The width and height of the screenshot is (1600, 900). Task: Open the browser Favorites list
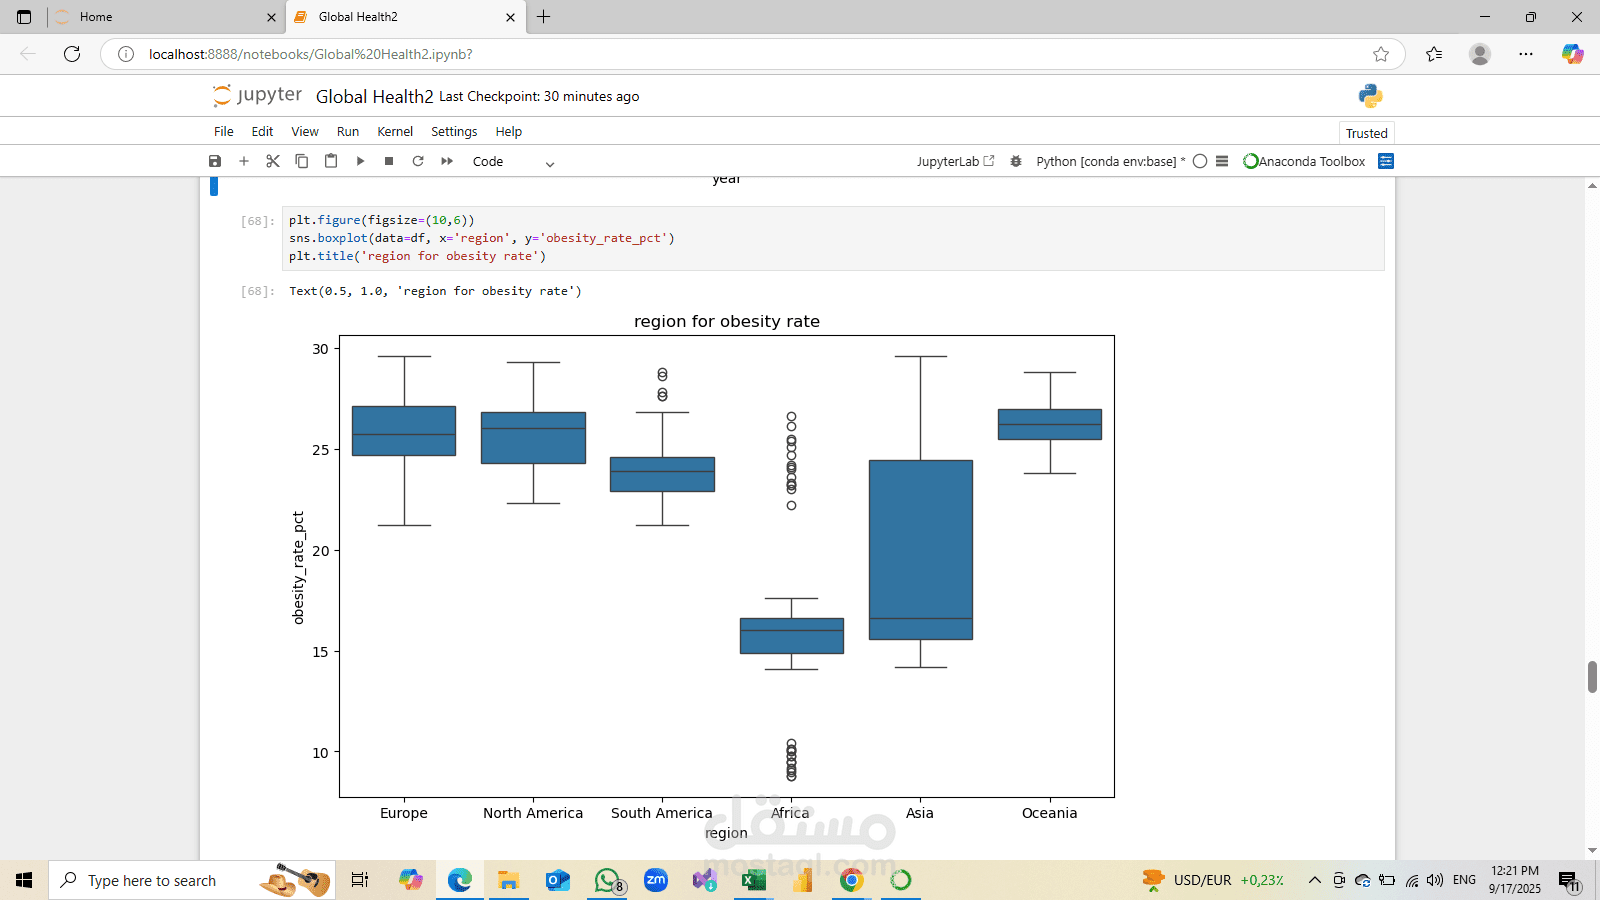click(x=1434, y=54)
